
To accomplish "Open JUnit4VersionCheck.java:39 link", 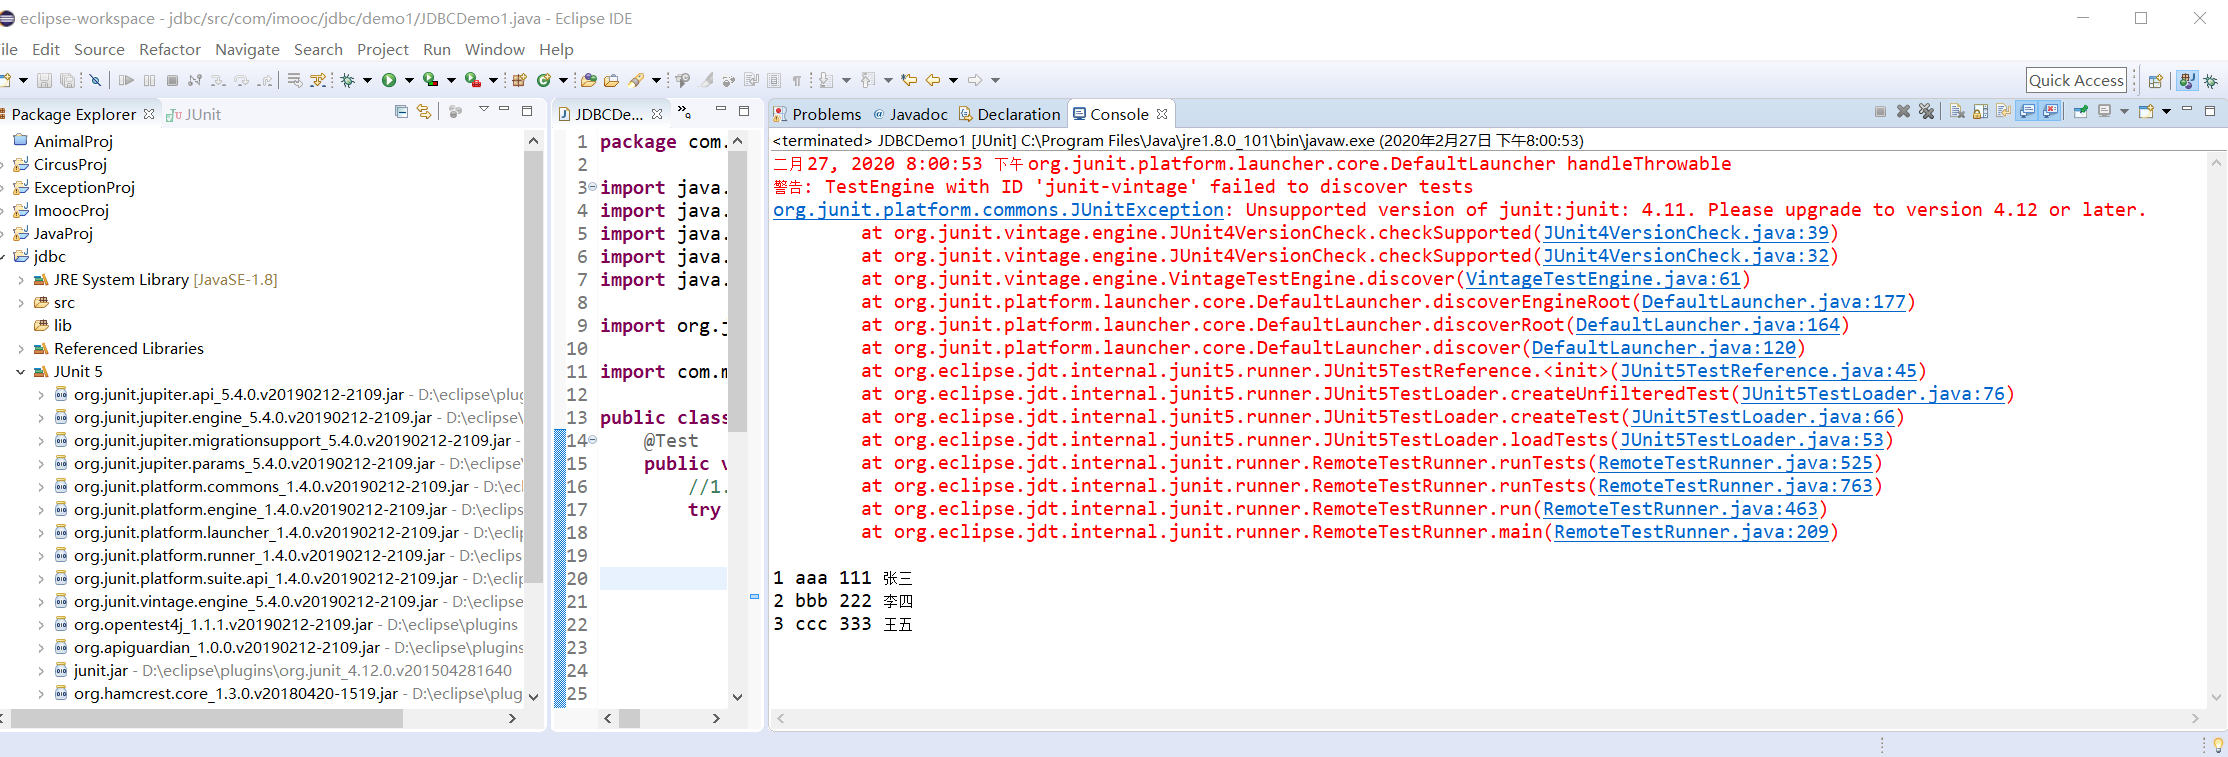I will 1686,232.
